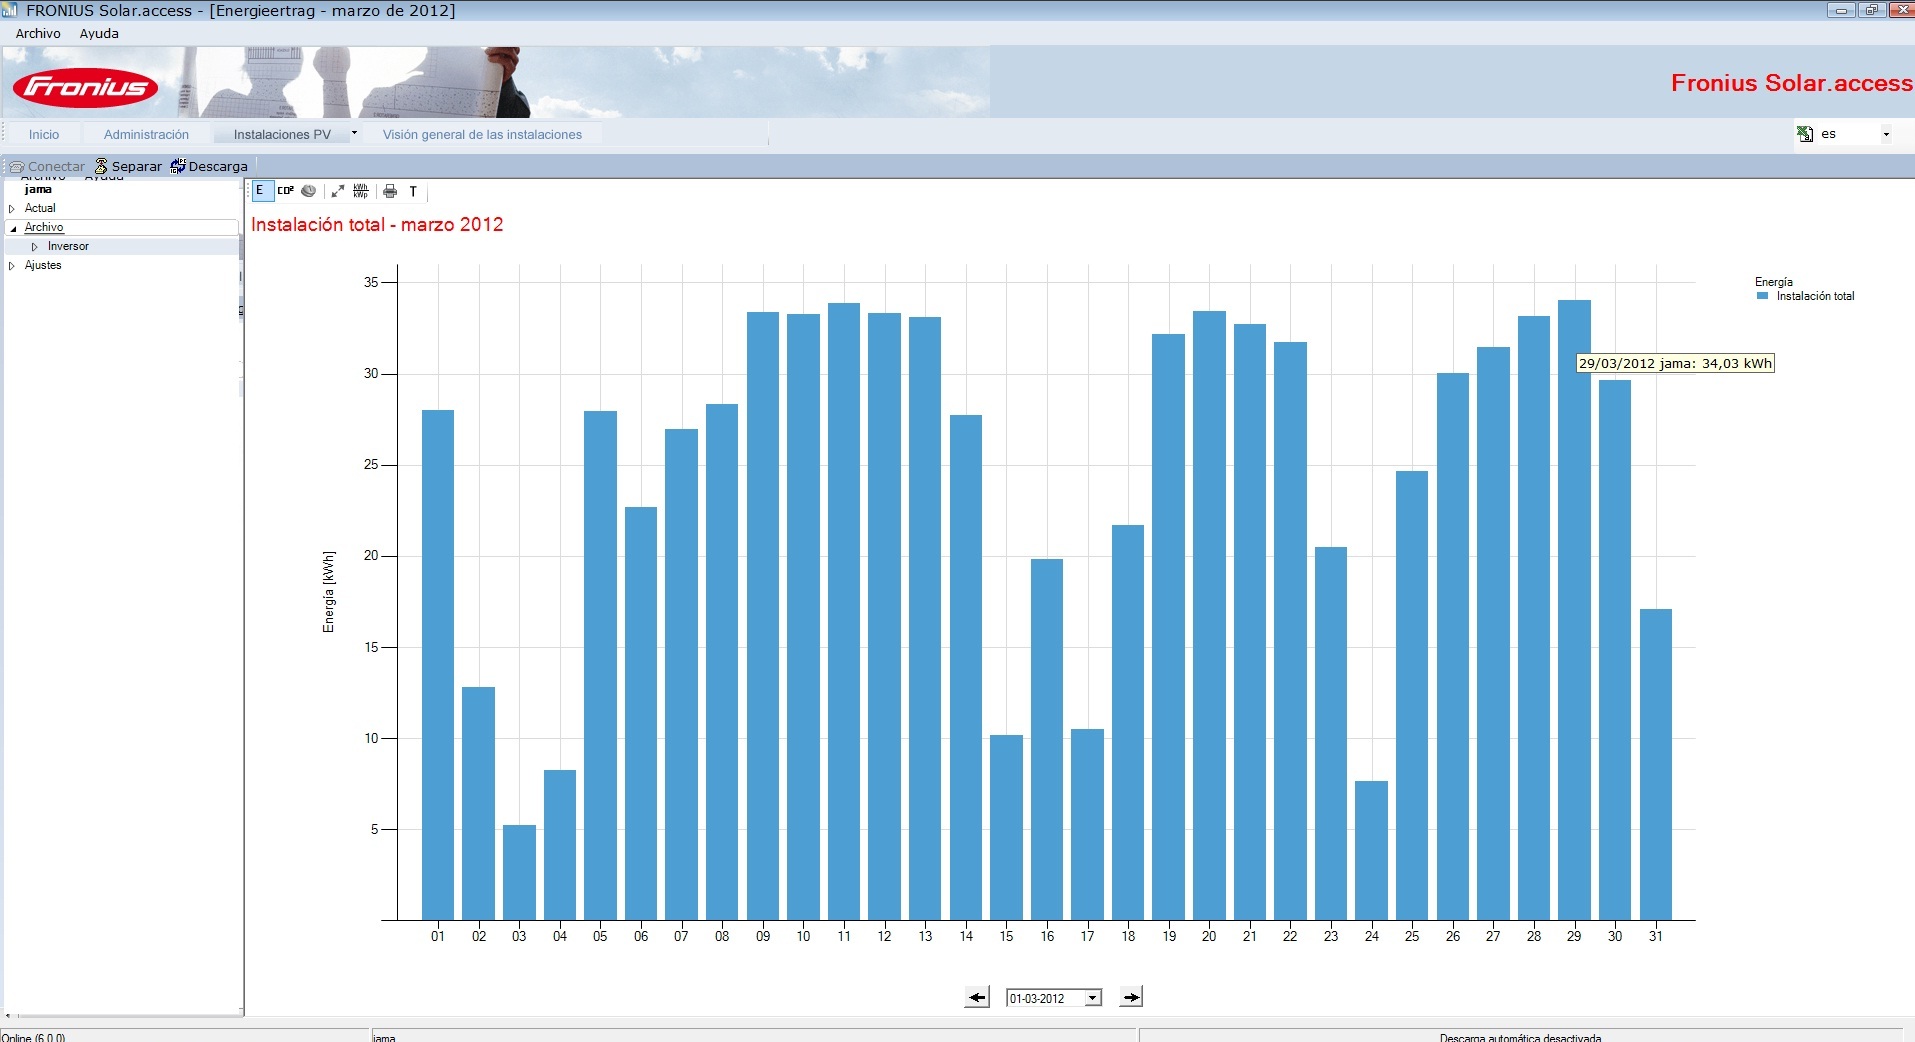This screenshot has height=1042, width=1915.
Task: Close the Solar.access window
Action: click(1900, 10)
